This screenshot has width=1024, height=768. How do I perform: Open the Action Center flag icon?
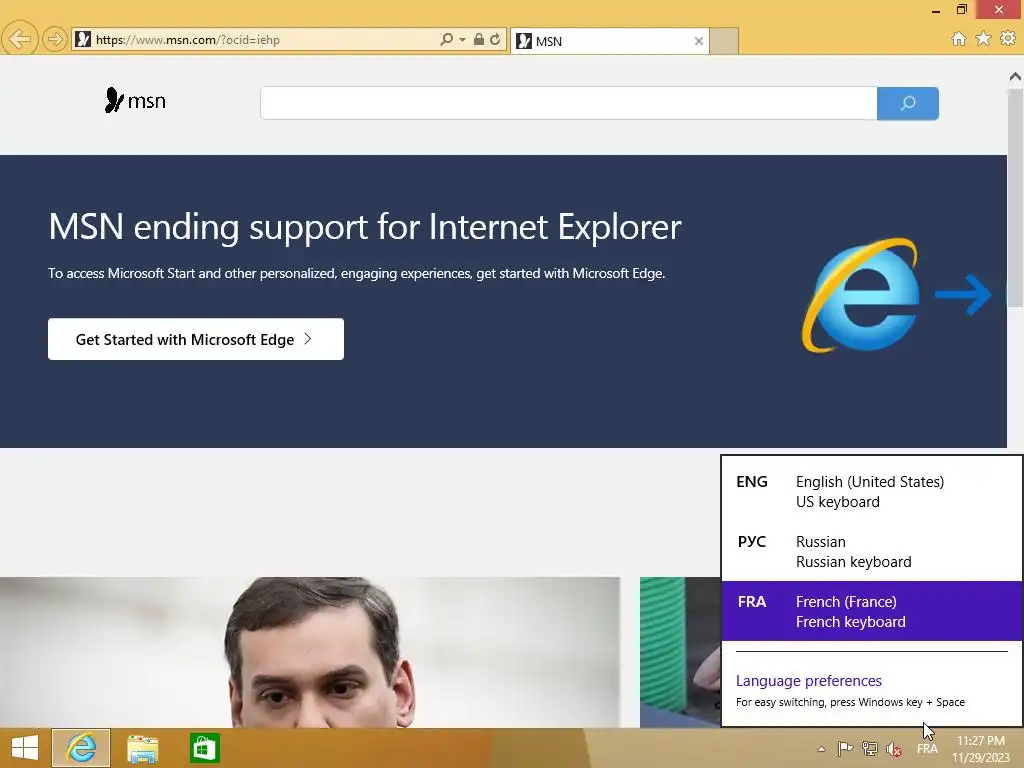pos(846,748)
